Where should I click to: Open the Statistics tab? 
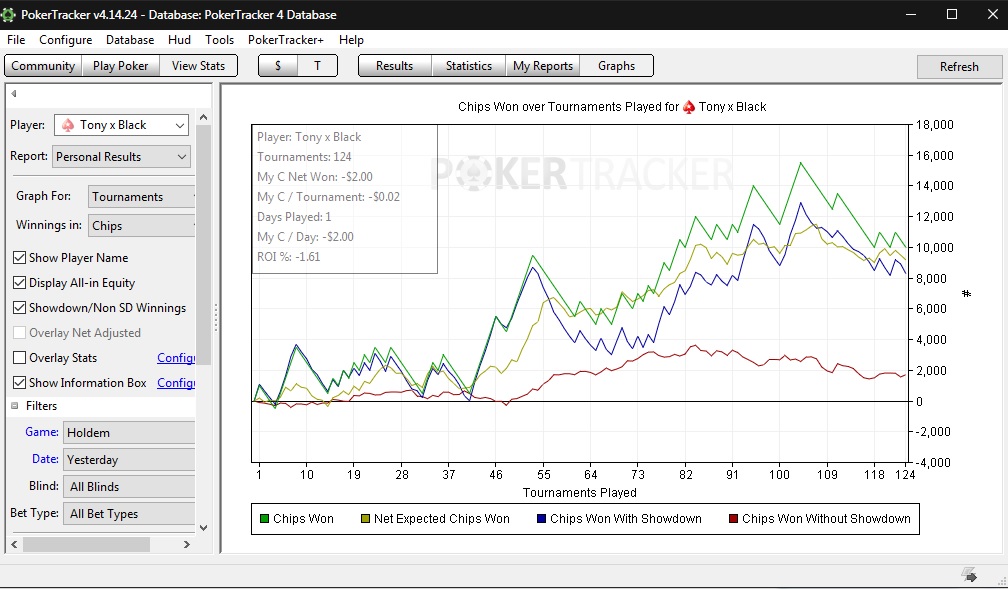click(469, 66)
